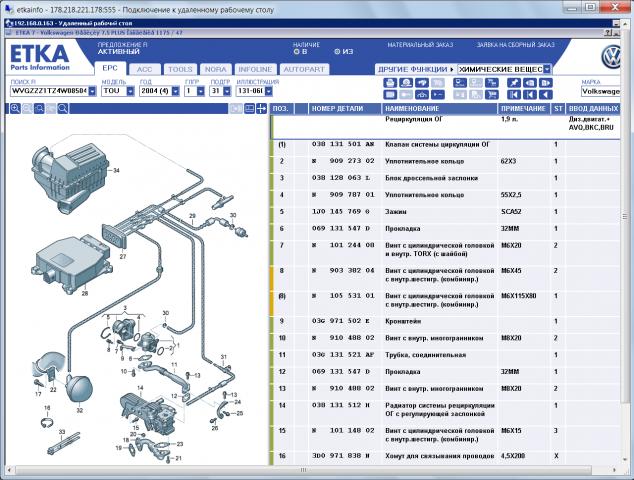Click the right-arrow page icon in the top row
Viewport: 634px width, 480px height.
pyautogui.click(x=545, y=83)
